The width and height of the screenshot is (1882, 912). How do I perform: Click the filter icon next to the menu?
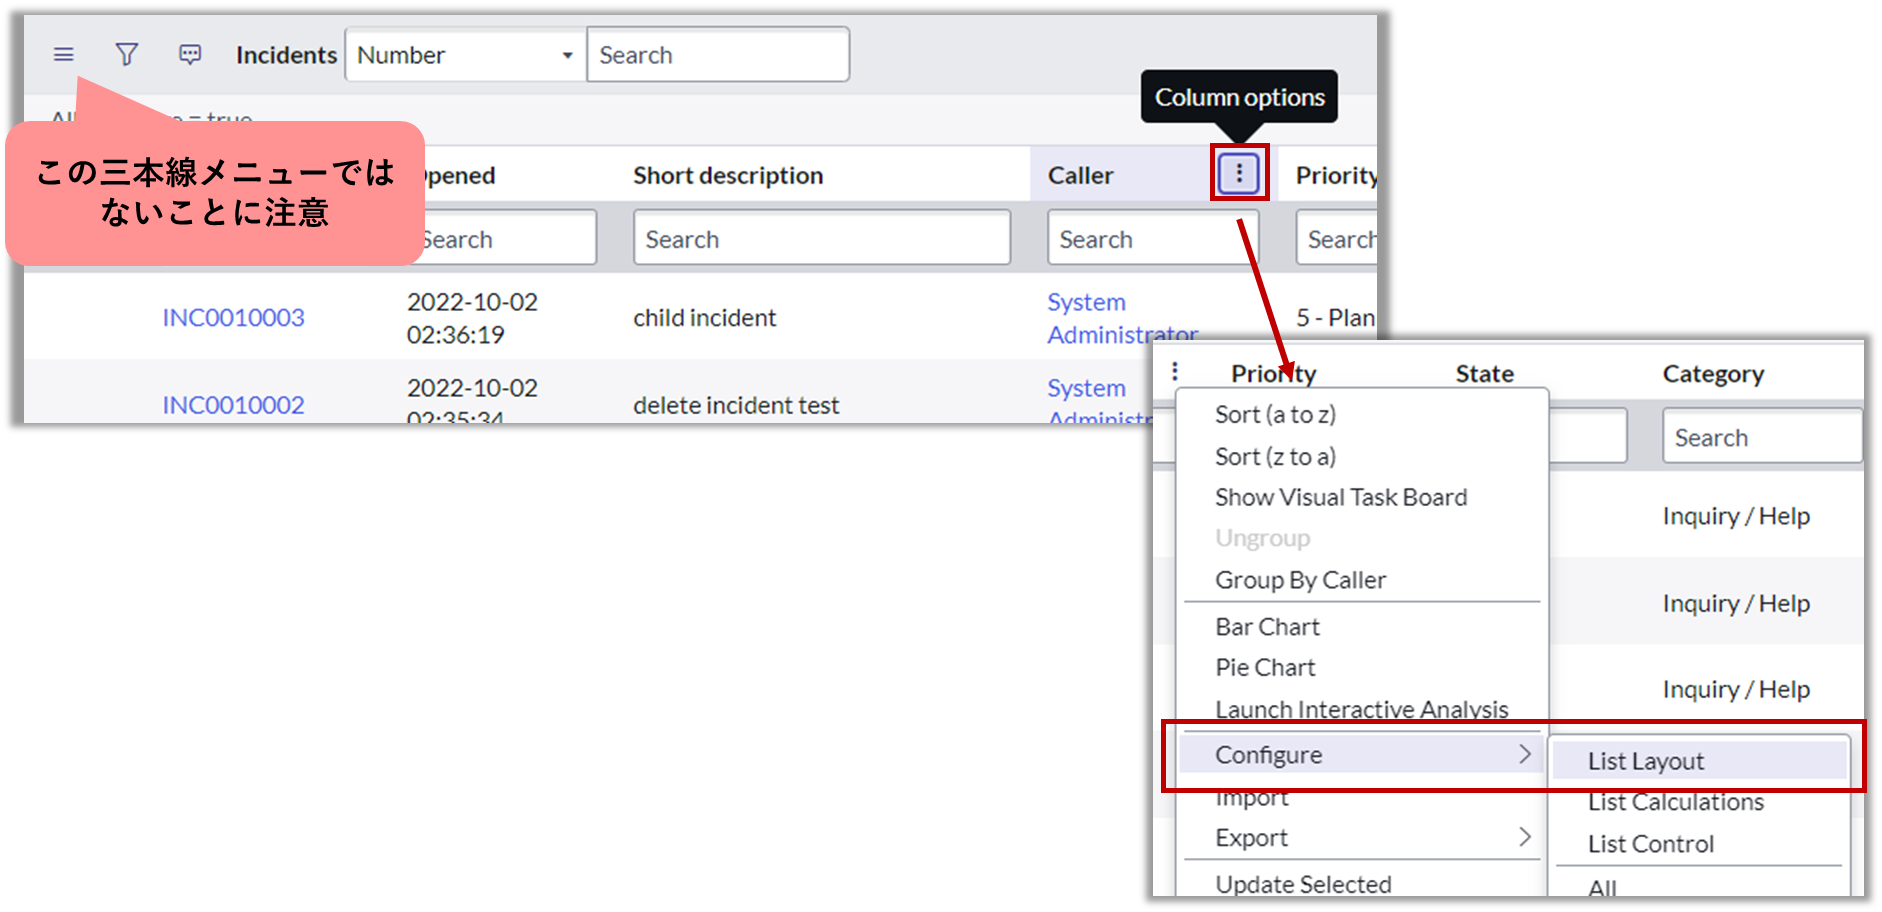pos(126,55)
